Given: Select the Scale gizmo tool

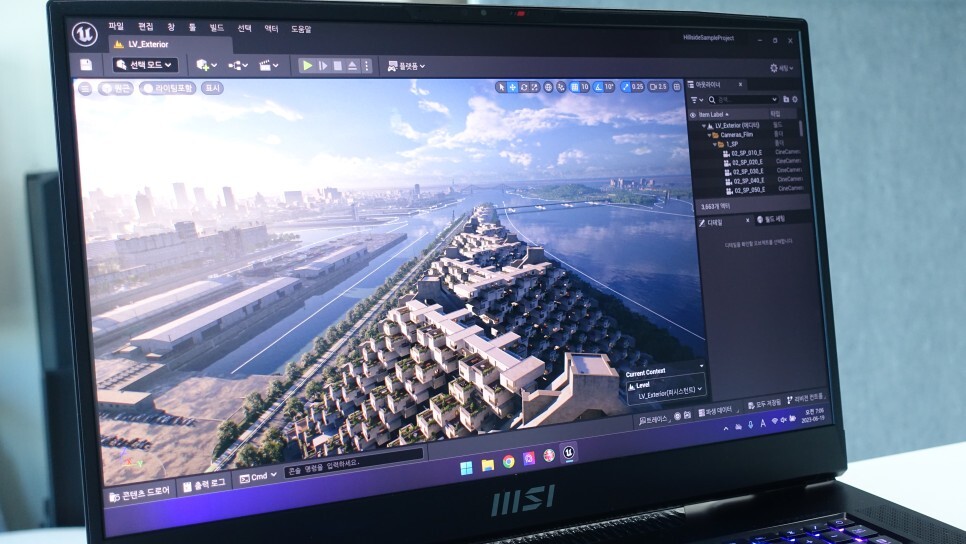Looking at the screenshot, I should click(x=535, y=87).
